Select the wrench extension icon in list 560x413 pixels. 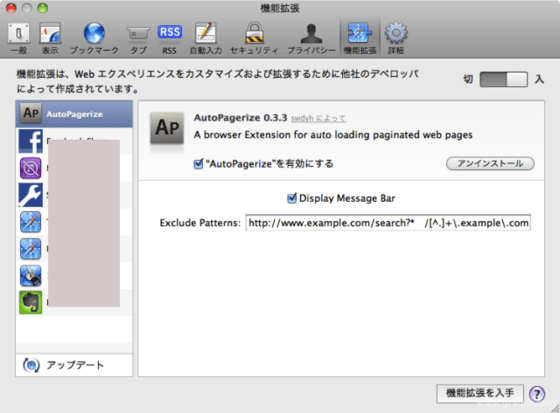pyautogui.click(x=31, y=195)
